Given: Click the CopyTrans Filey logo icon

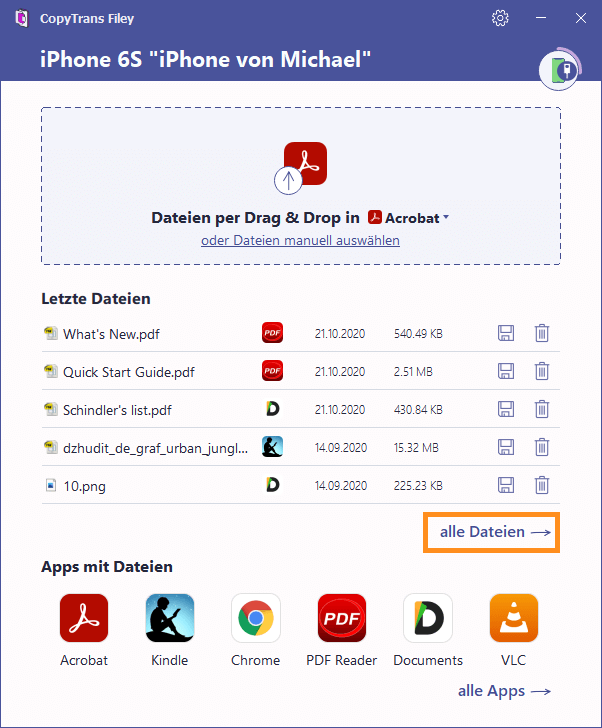Looking at the screenshot, I should pyautogui.click(x=21, y=19).
